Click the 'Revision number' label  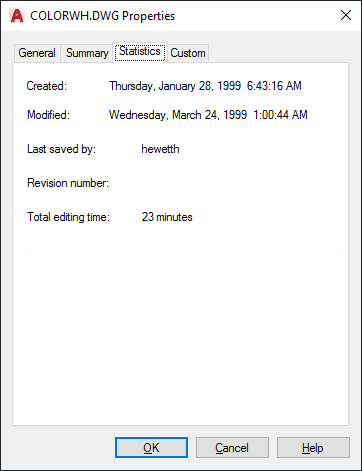(x=68, y=183)
